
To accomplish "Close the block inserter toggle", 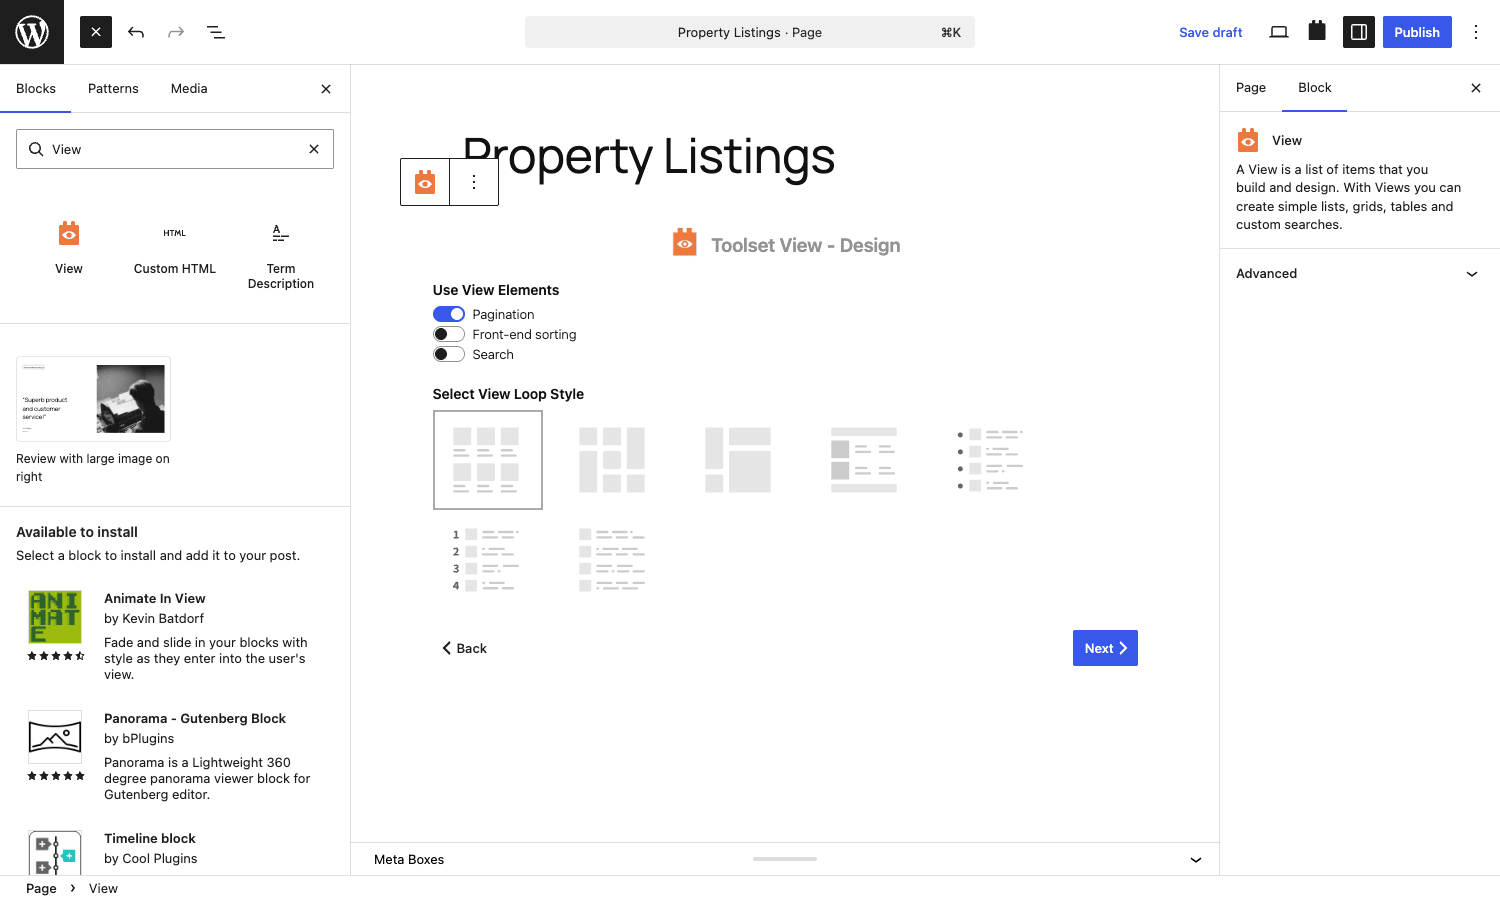I will pyautogui.click(x=96, y=32).
